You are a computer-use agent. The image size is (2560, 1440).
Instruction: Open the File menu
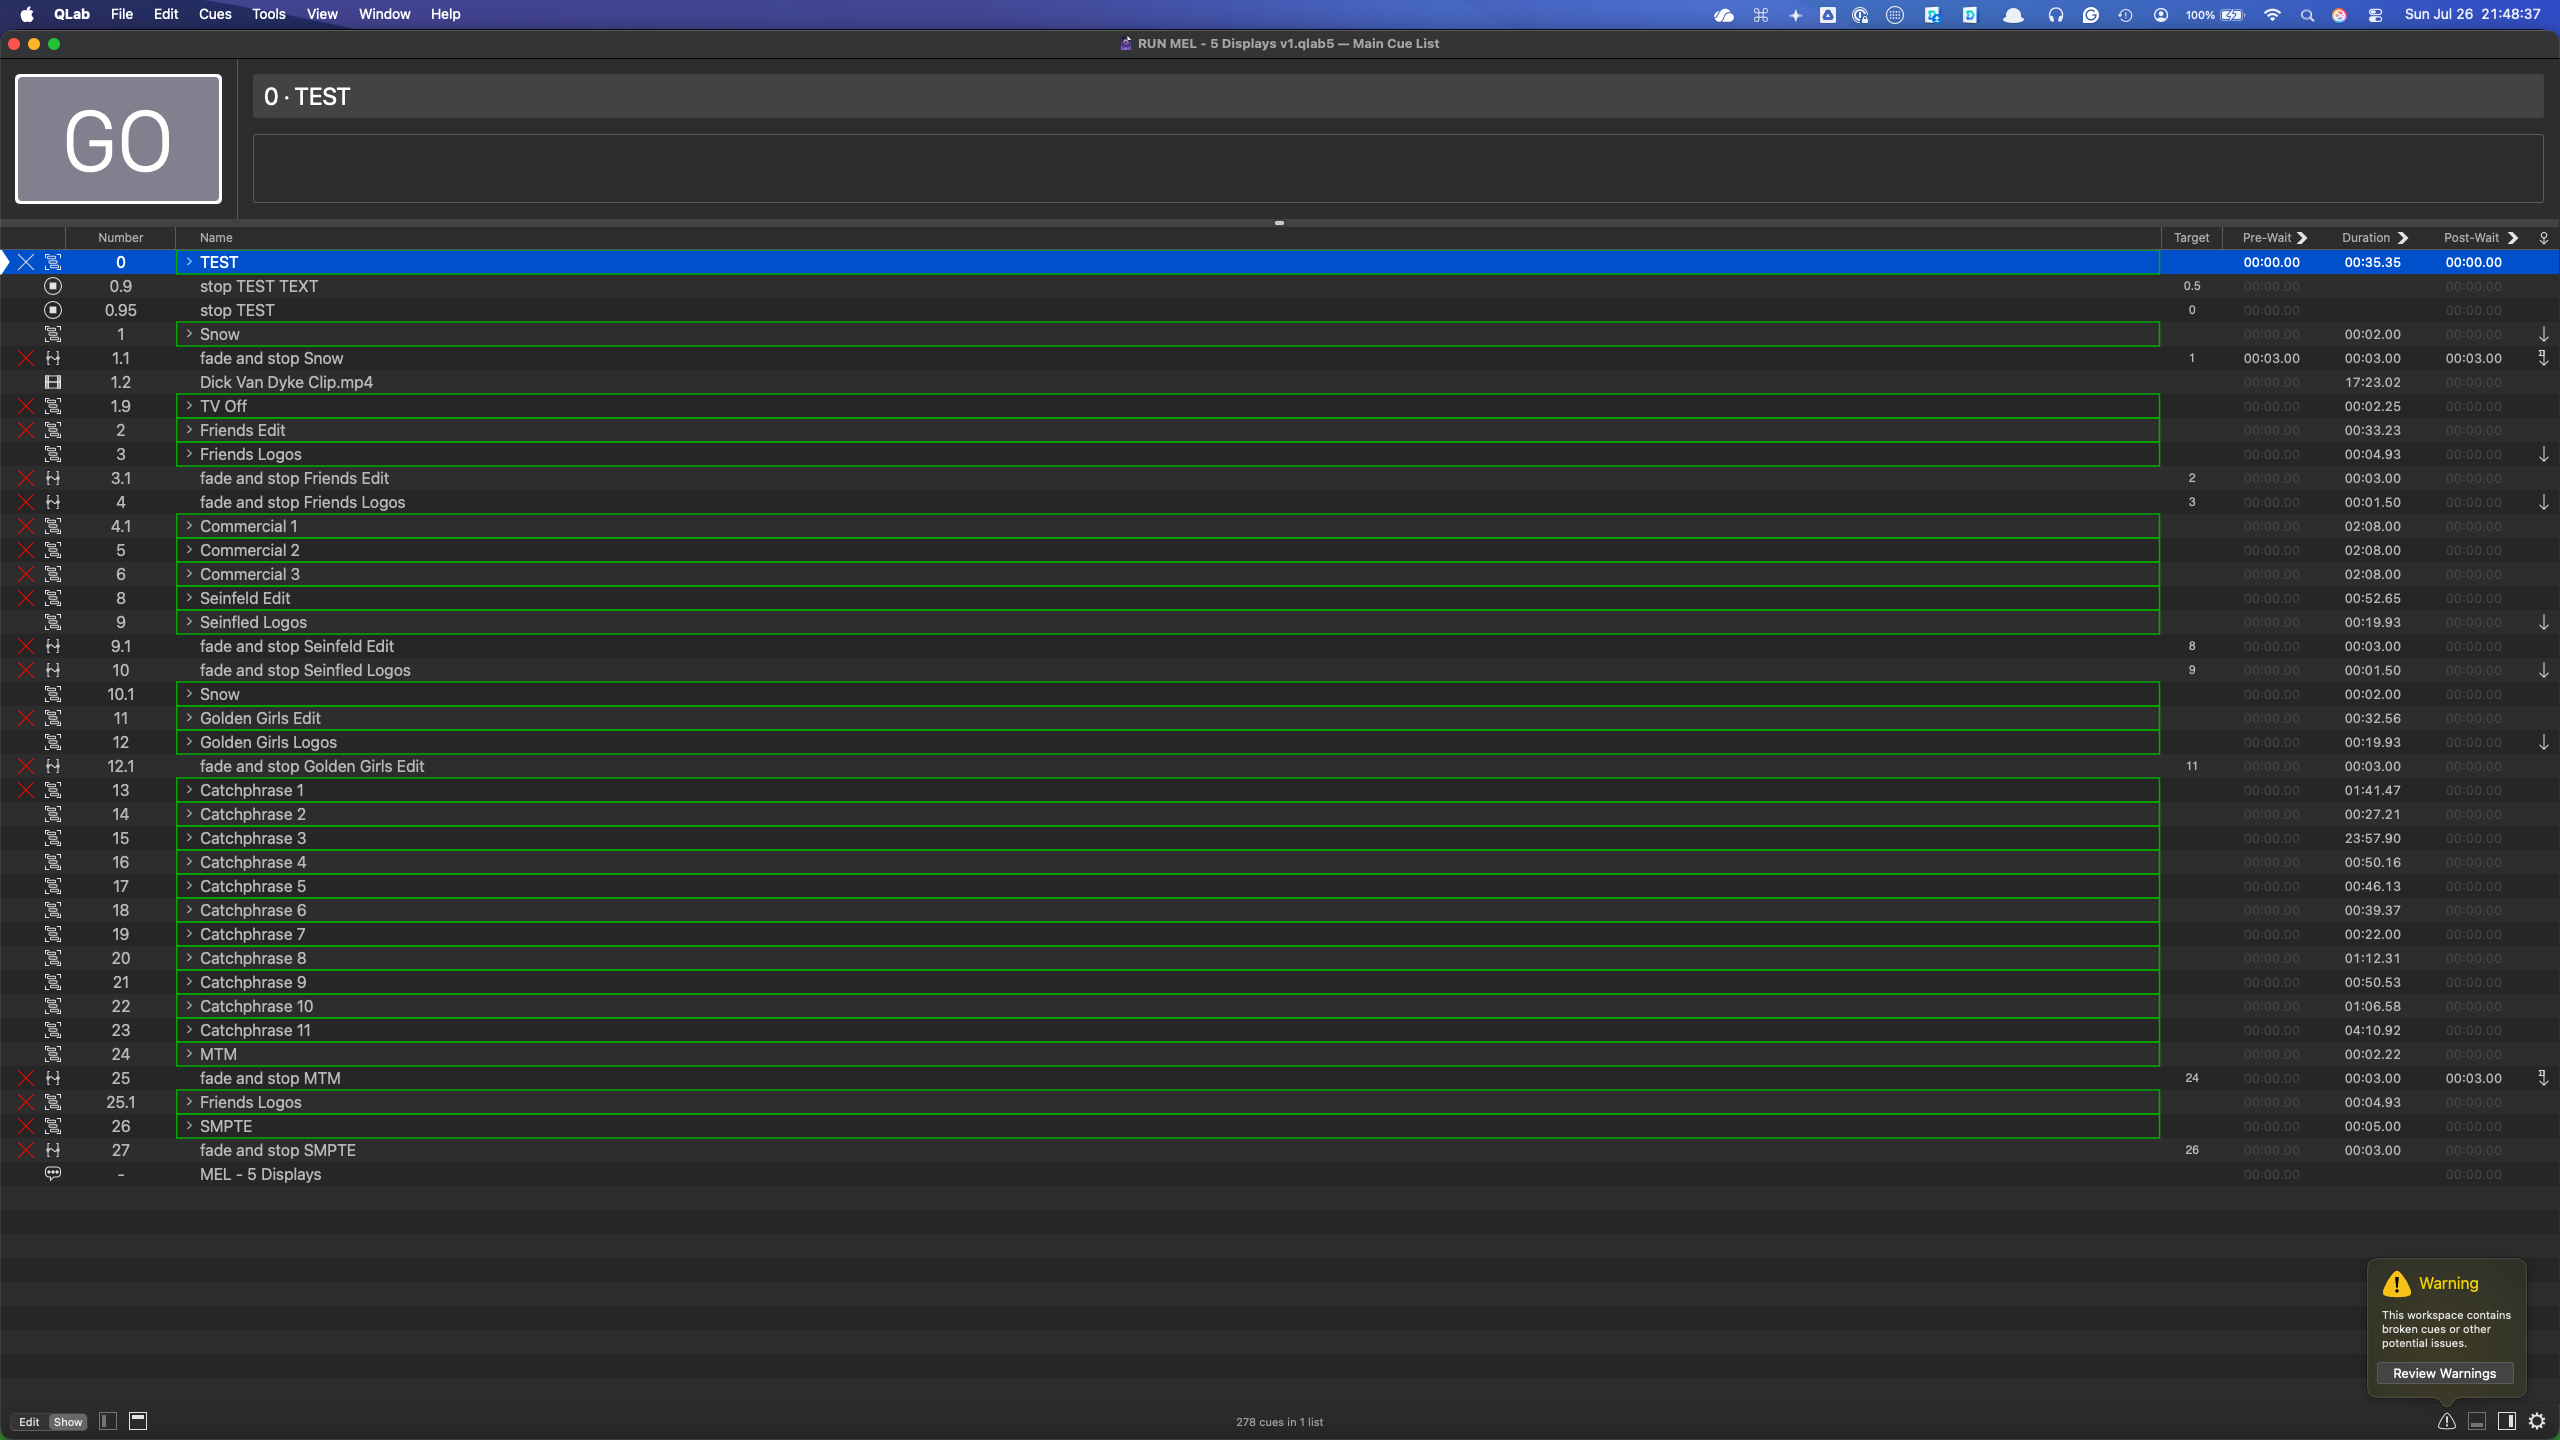(x=122, y=14)
